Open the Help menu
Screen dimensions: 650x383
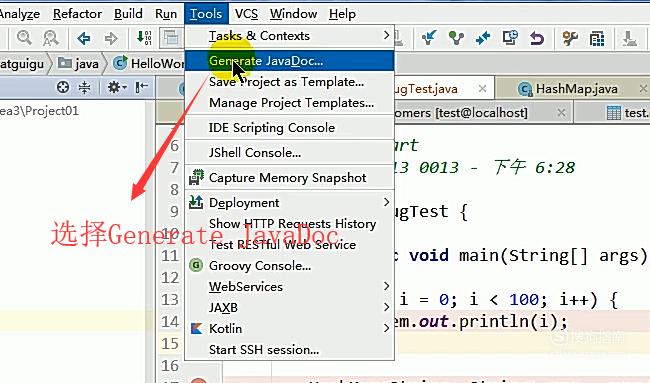coord(342,14)
